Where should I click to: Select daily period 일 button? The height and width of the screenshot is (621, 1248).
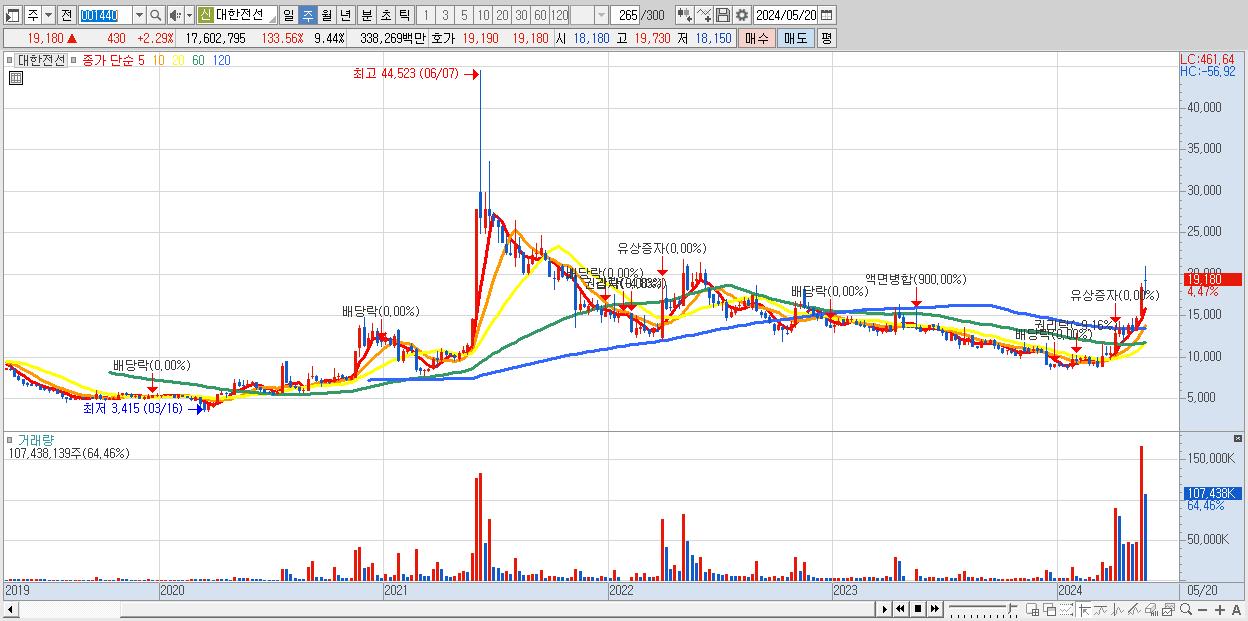(x=288, y=15)
